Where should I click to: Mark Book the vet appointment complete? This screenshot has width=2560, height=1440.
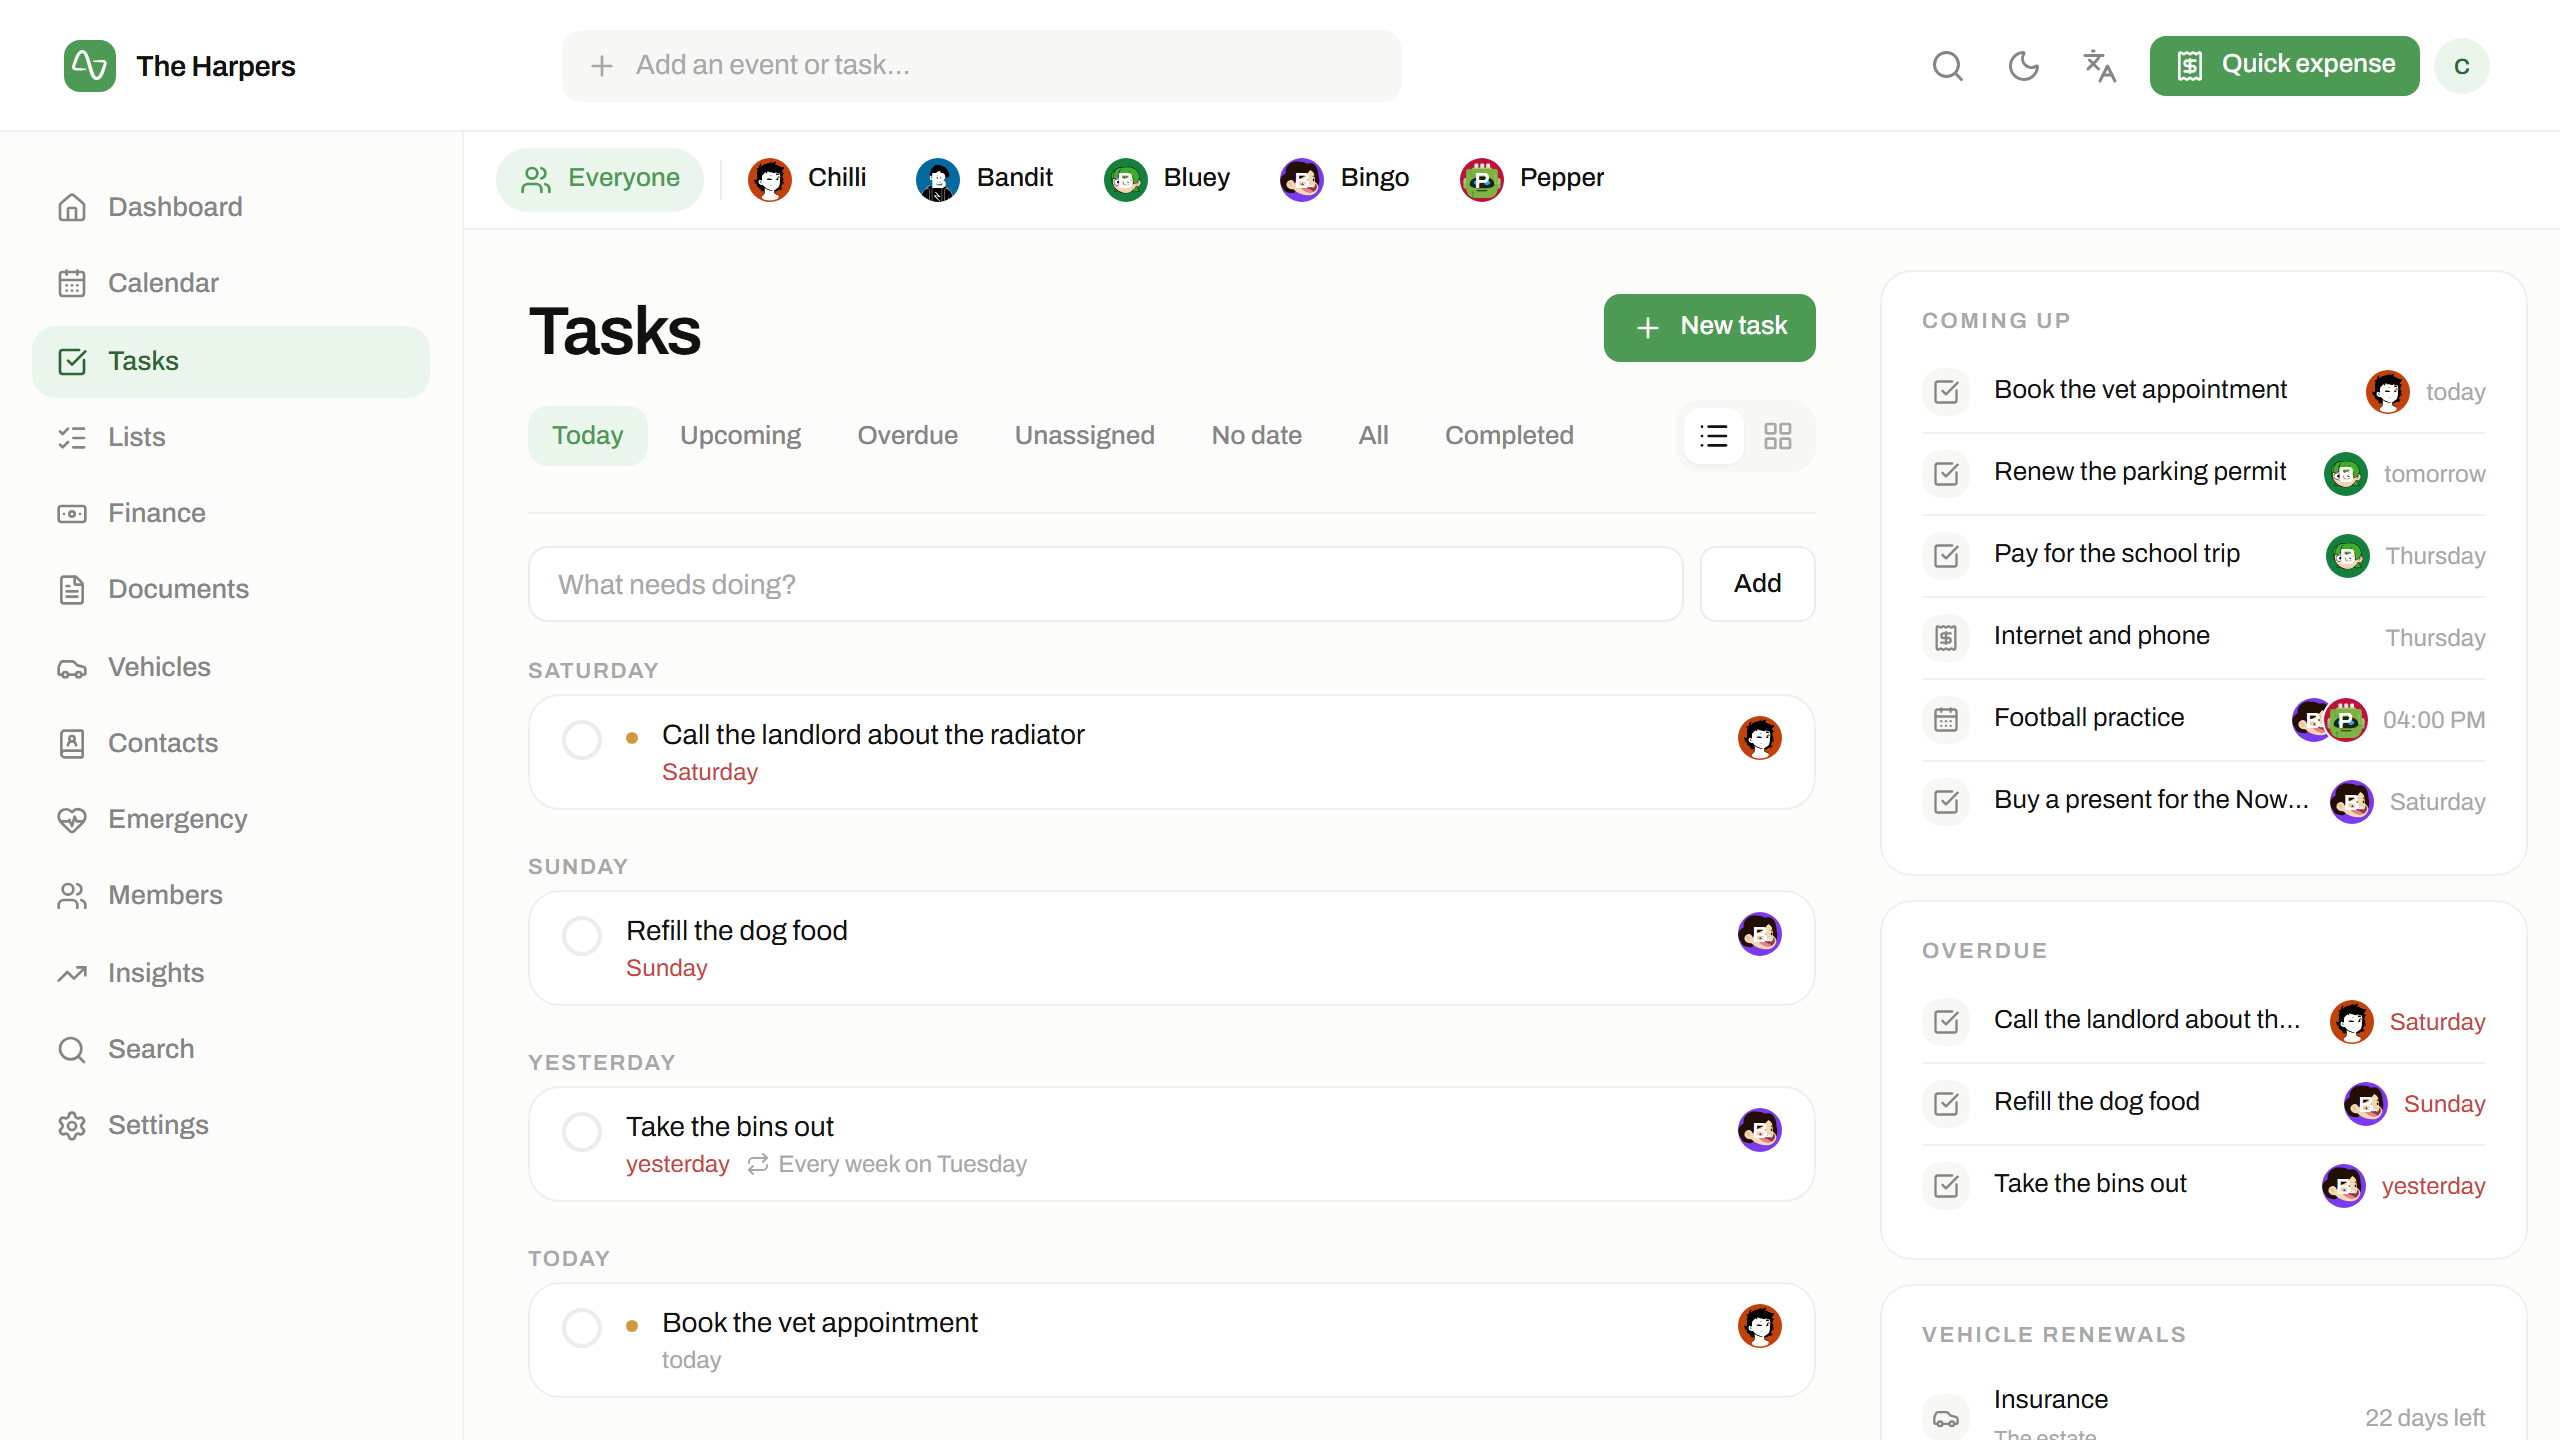[x=582, y=1328]
